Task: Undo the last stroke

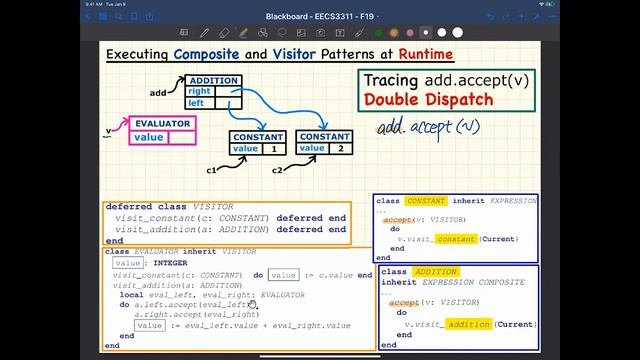Action: click(491, 17)
